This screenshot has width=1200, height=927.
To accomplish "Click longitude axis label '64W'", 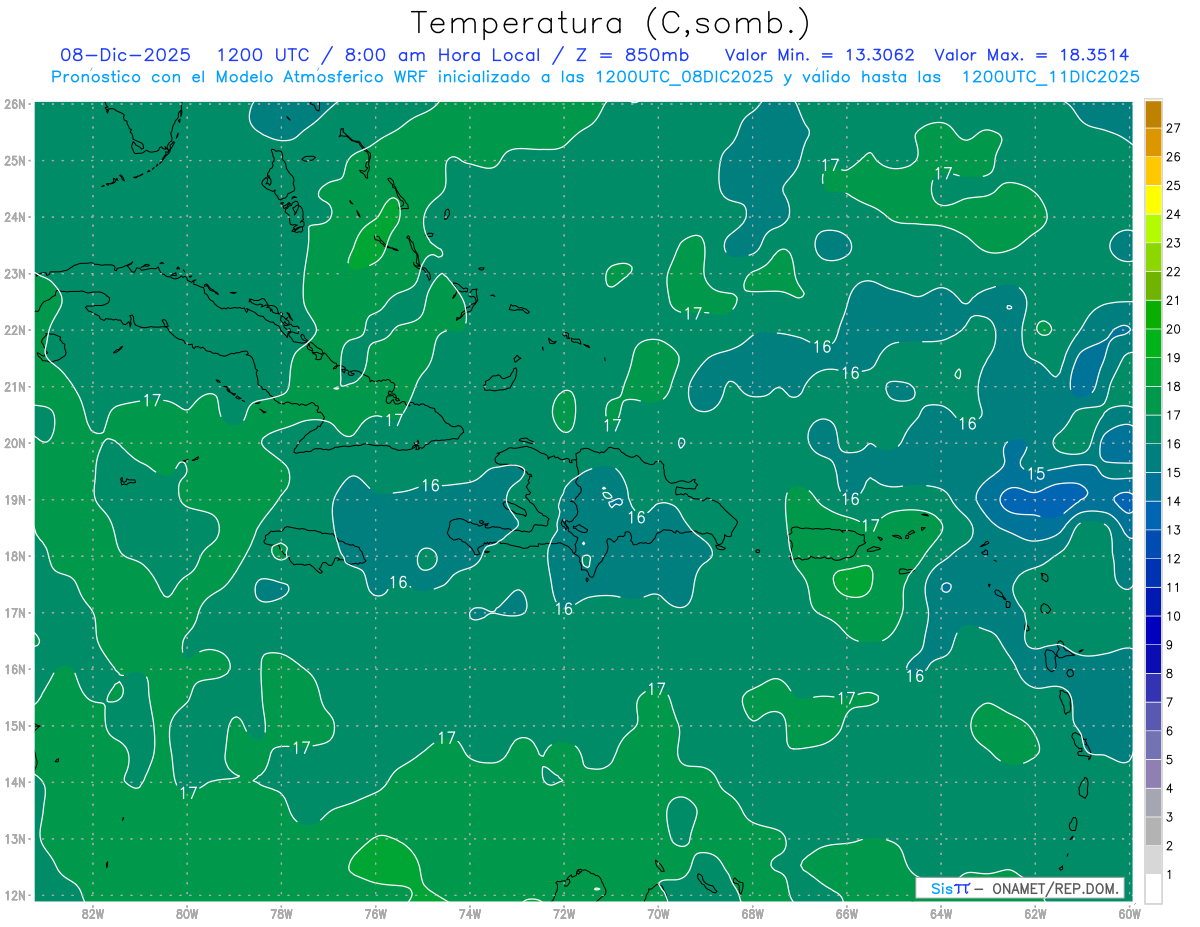I will (x=941, y=912).
